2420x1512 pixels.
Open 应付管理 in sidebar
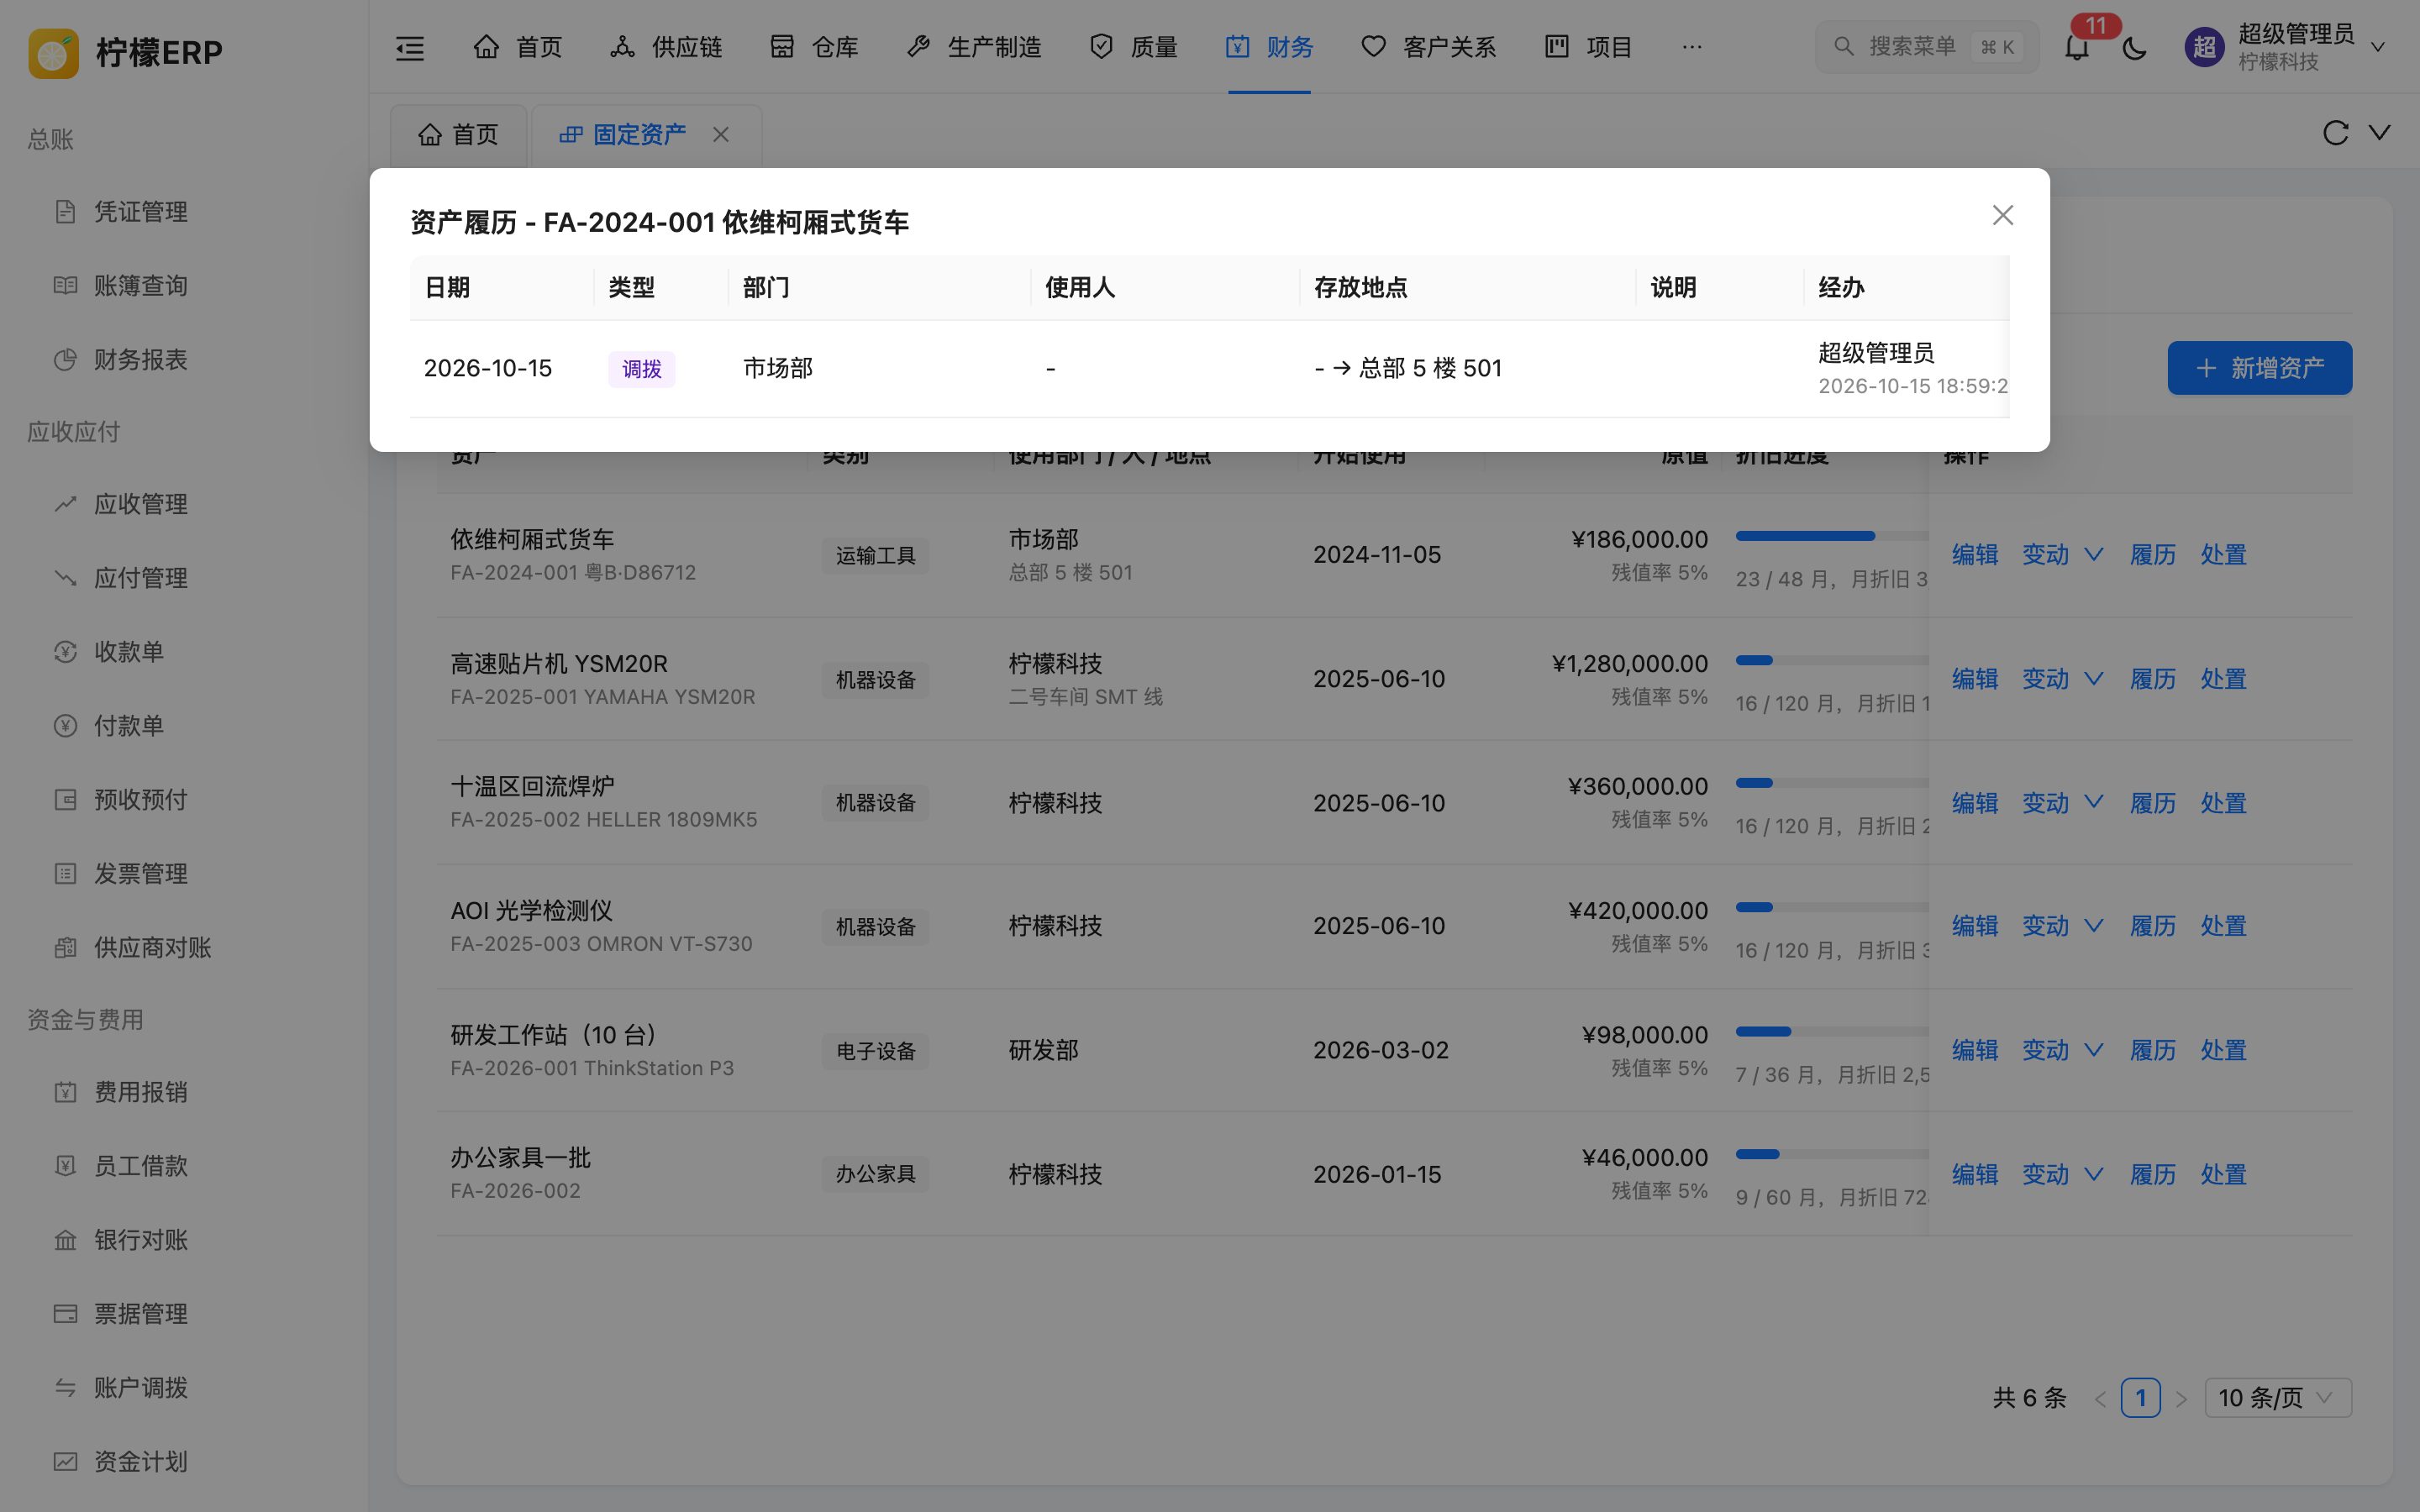141,578
